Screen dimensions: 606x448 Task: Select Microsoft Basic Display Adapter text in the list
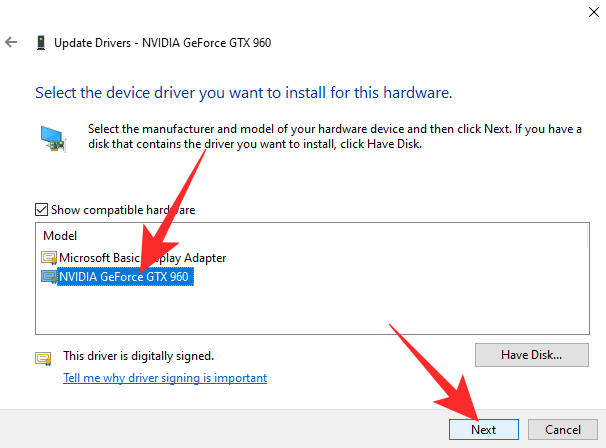tap(142, 258)
